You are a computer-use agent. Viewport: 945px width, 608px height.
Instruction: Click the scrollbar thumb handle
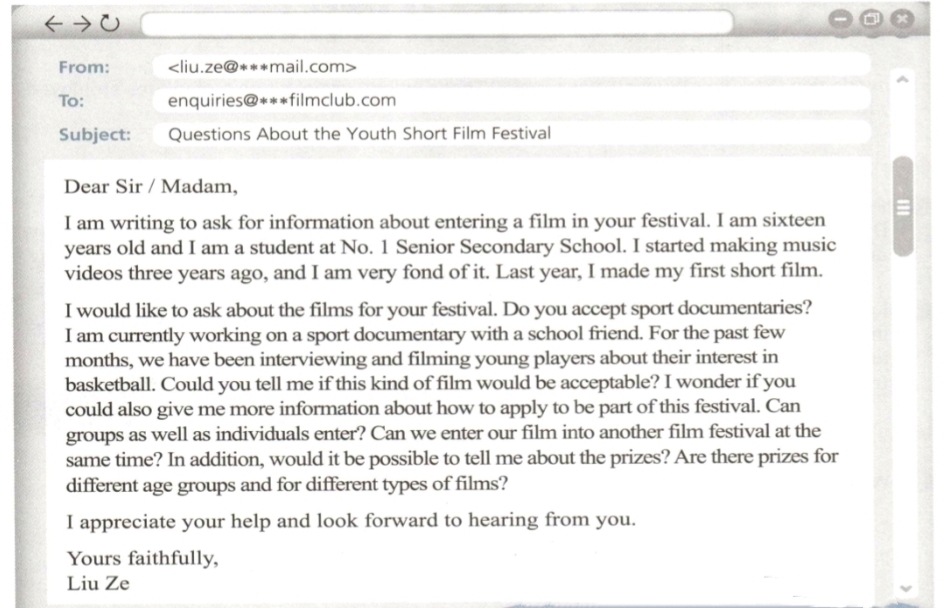[903, 207]
